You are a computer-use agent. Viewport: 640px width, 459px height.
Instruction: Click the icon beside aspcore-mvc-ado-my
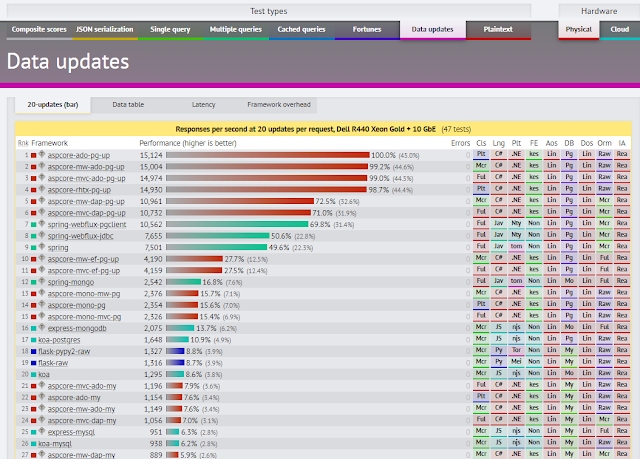(42, 385)
